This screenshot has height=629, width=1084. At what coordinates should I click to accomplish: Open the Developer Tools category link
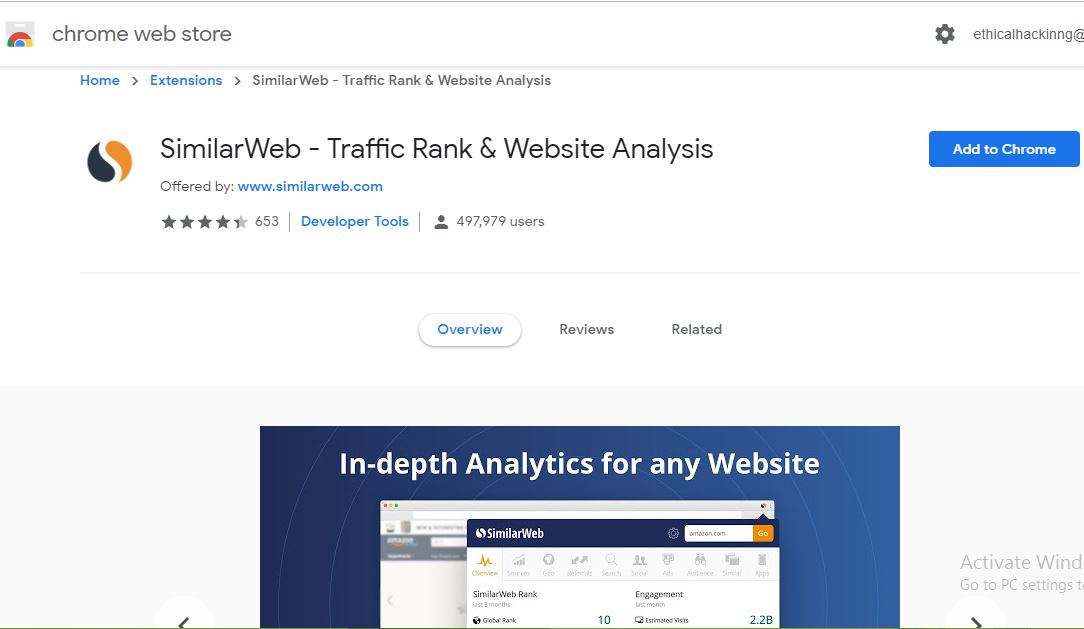(x=355, y=221)
